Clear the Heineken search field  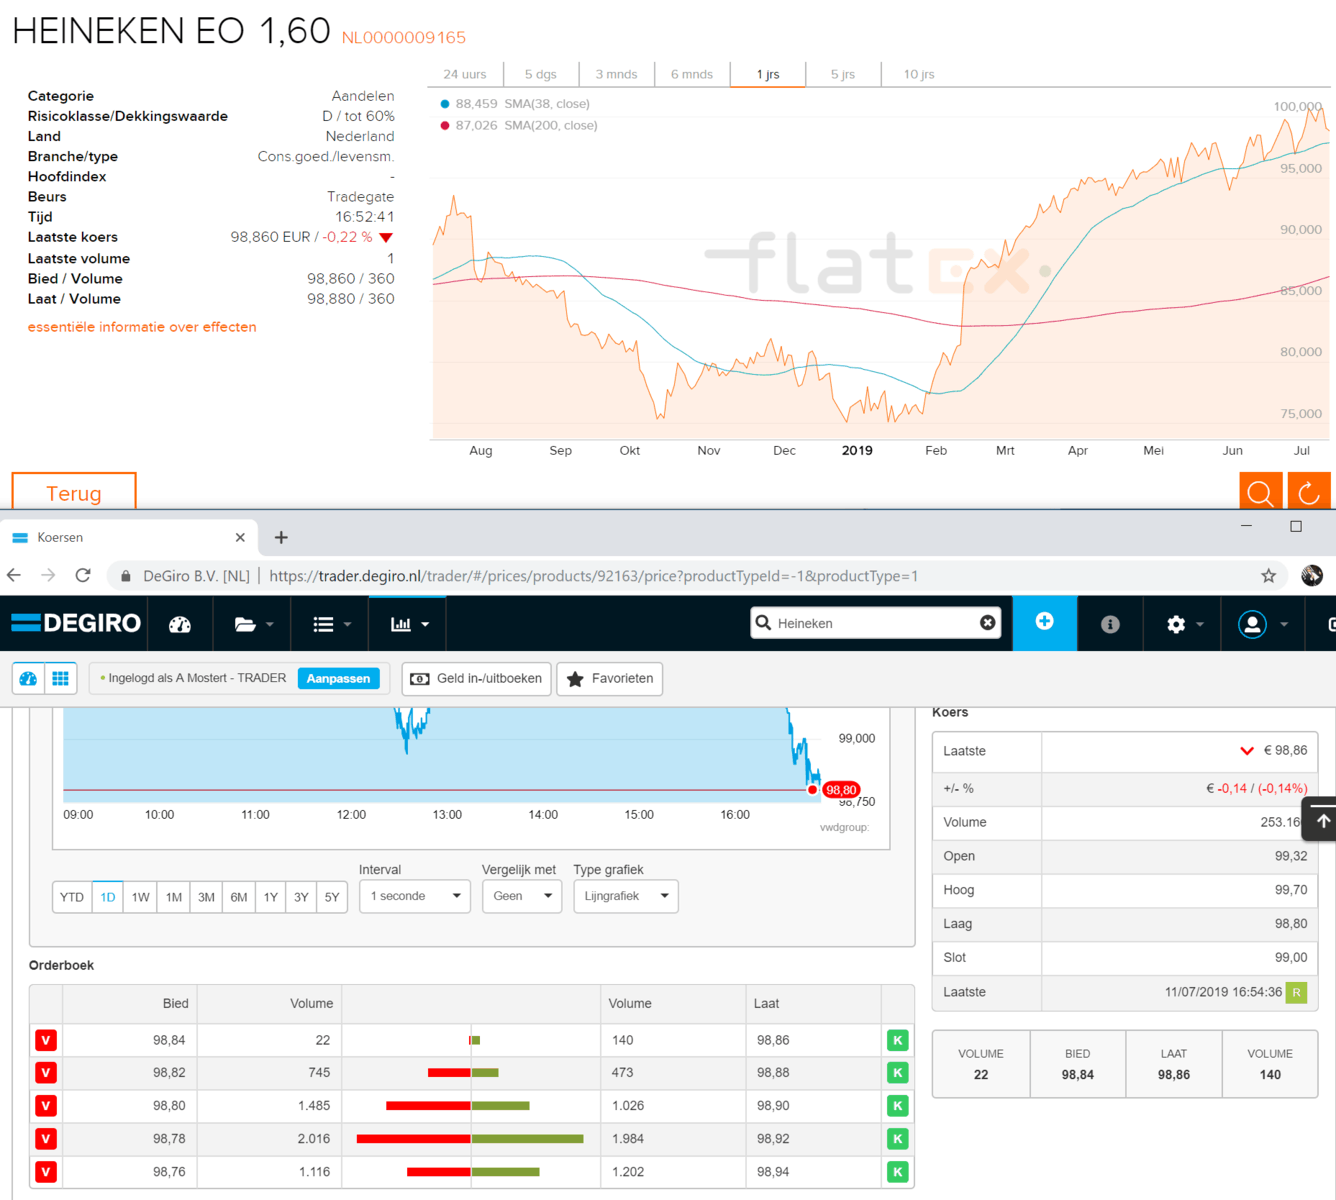coord(987,623)
